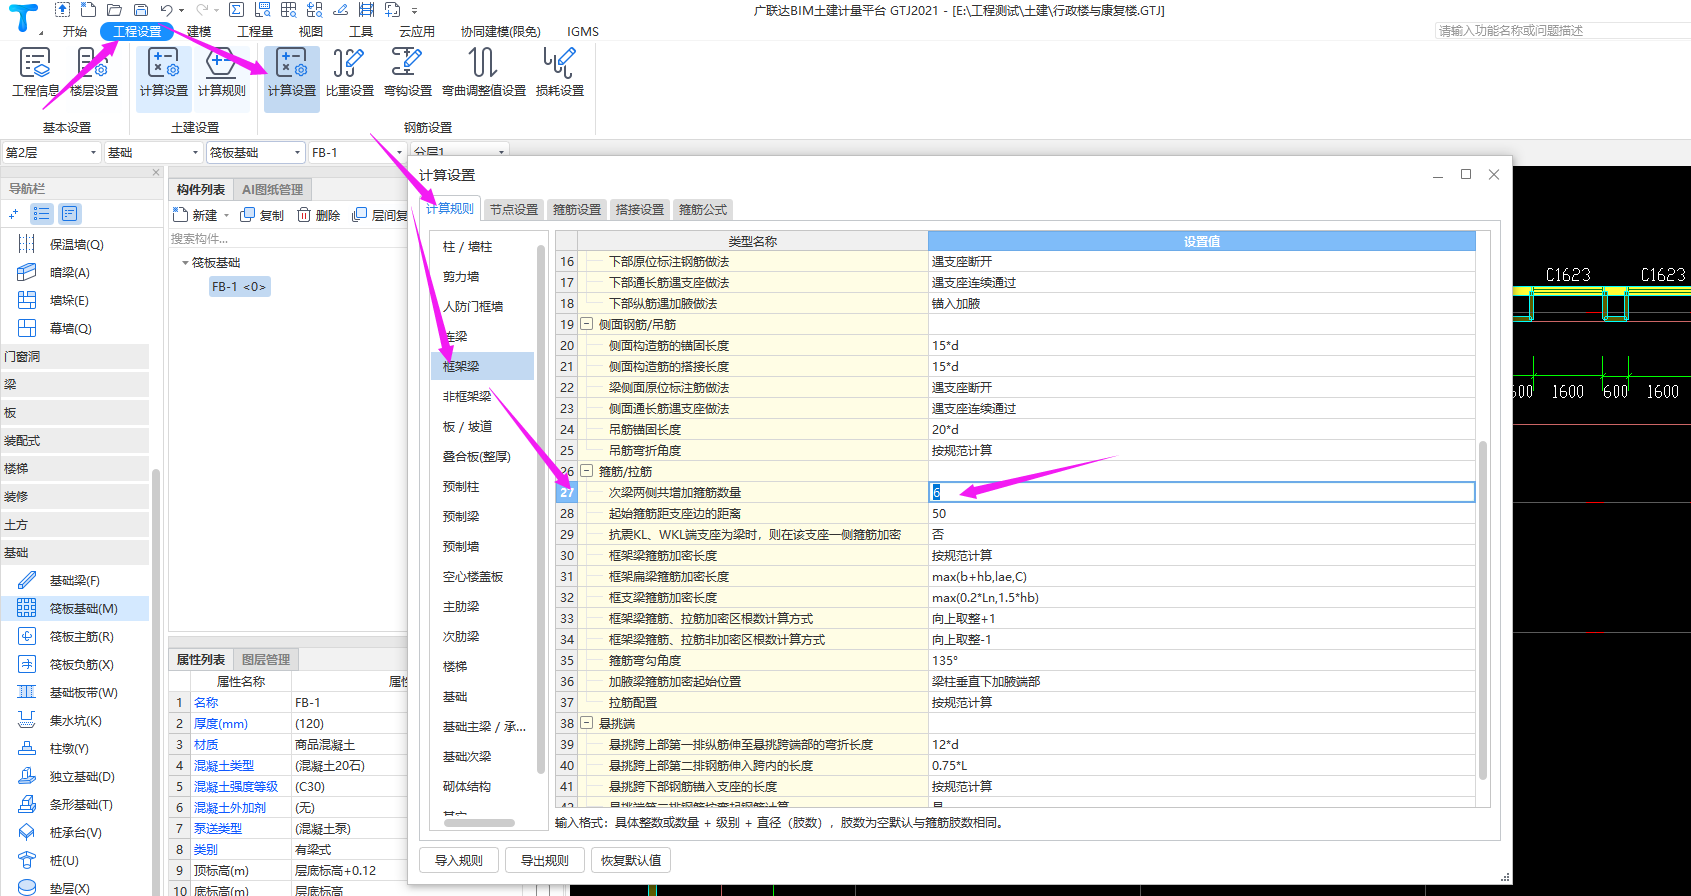Click the 搜索构件 search box
The image size is (1691, 896).
[x=286, y=238]
